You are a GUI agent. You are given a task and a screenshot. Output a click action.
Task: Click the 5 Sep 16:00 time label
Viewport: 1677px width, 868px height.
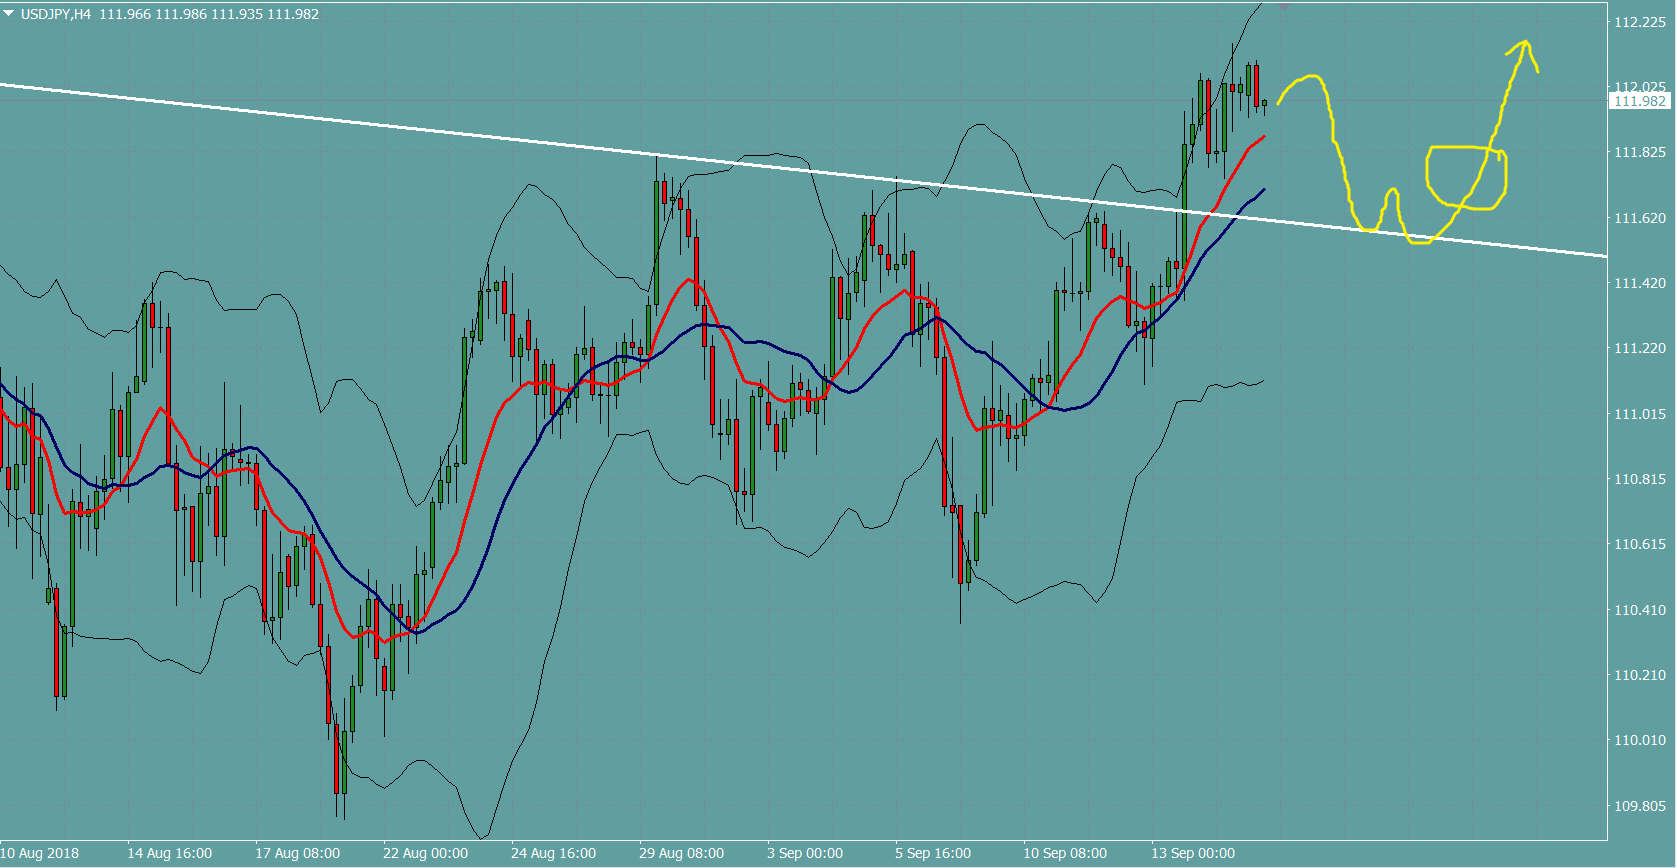coord(933,853)
